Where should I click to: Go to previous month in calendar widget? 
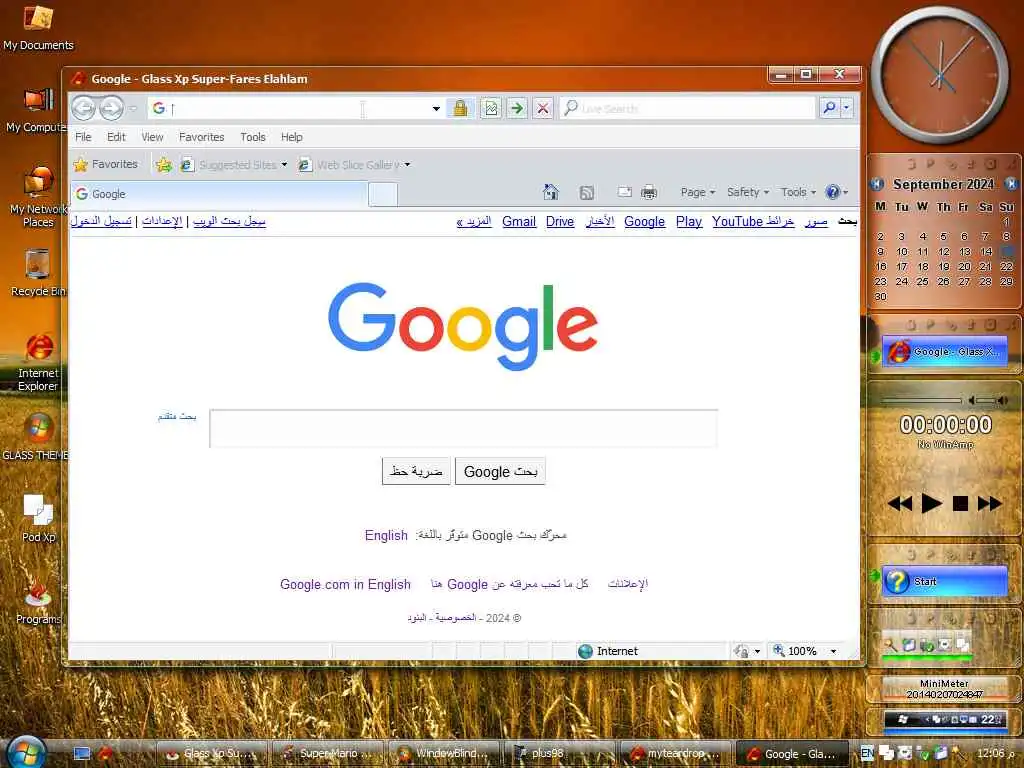877,184
